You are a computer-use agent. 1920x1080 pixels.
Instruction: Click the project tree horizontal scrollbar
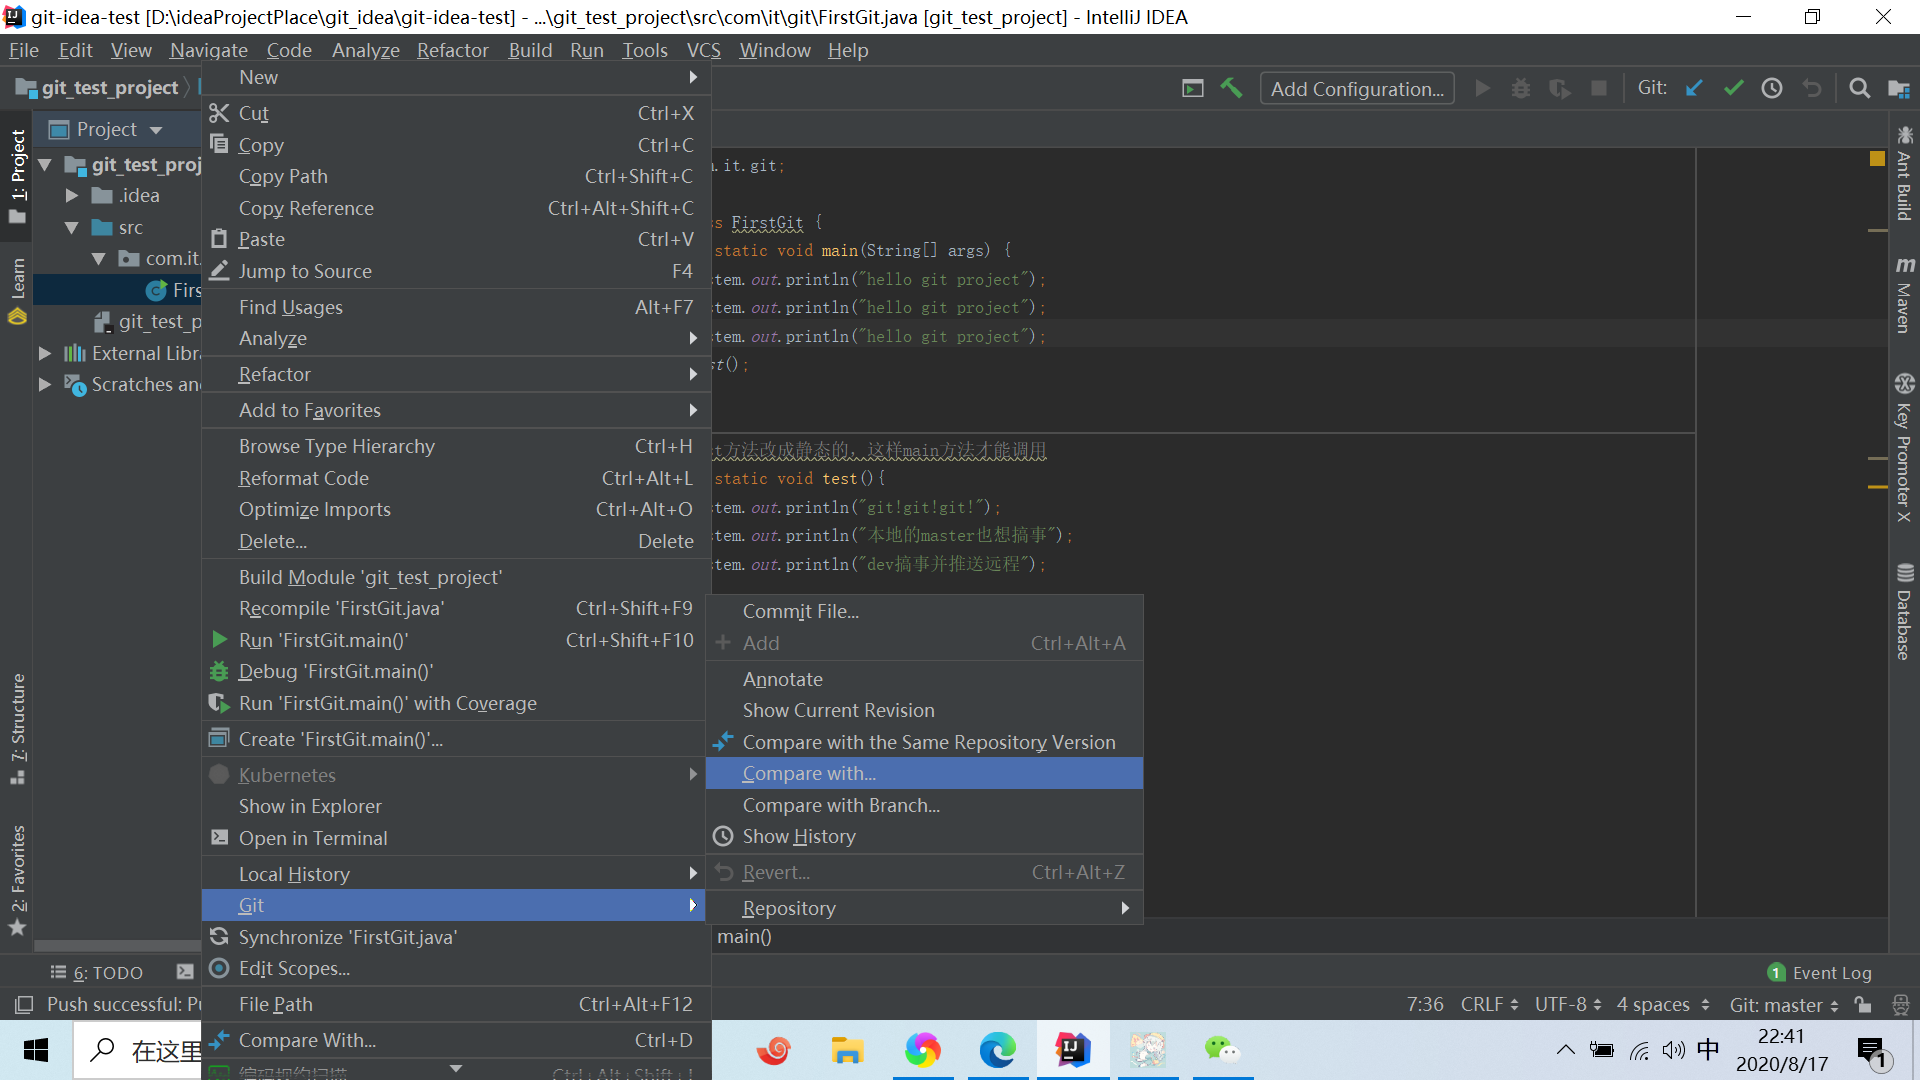[x=118, y=945]
